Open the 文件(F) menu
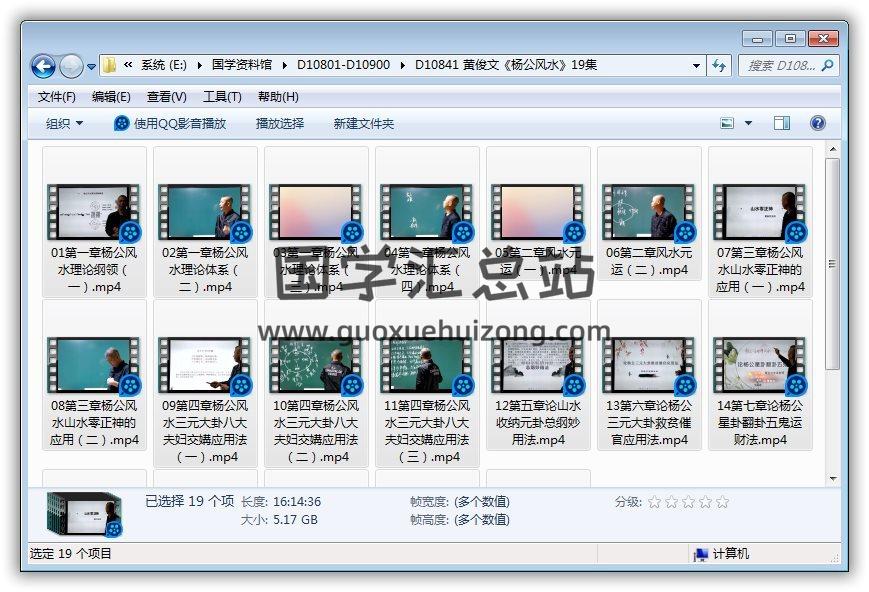Image resolution: width=869 pixels, height=592 pixels. click(57, 97)
